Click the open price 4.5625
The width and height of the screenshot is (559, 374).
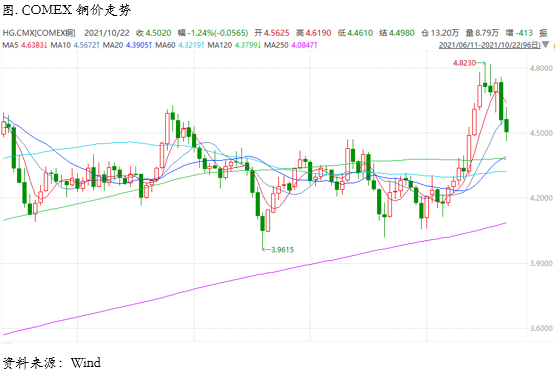276,33
